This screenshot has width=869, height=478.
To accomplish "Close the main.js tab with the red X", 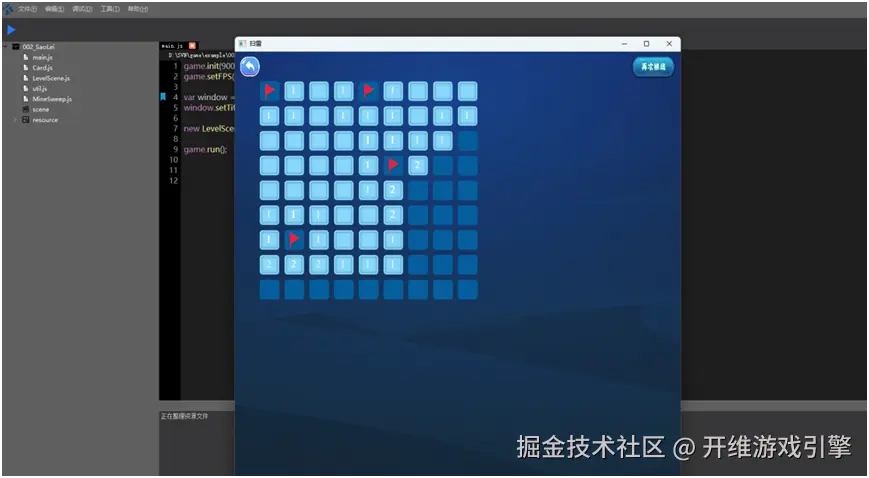I will [x=192, y=45].
